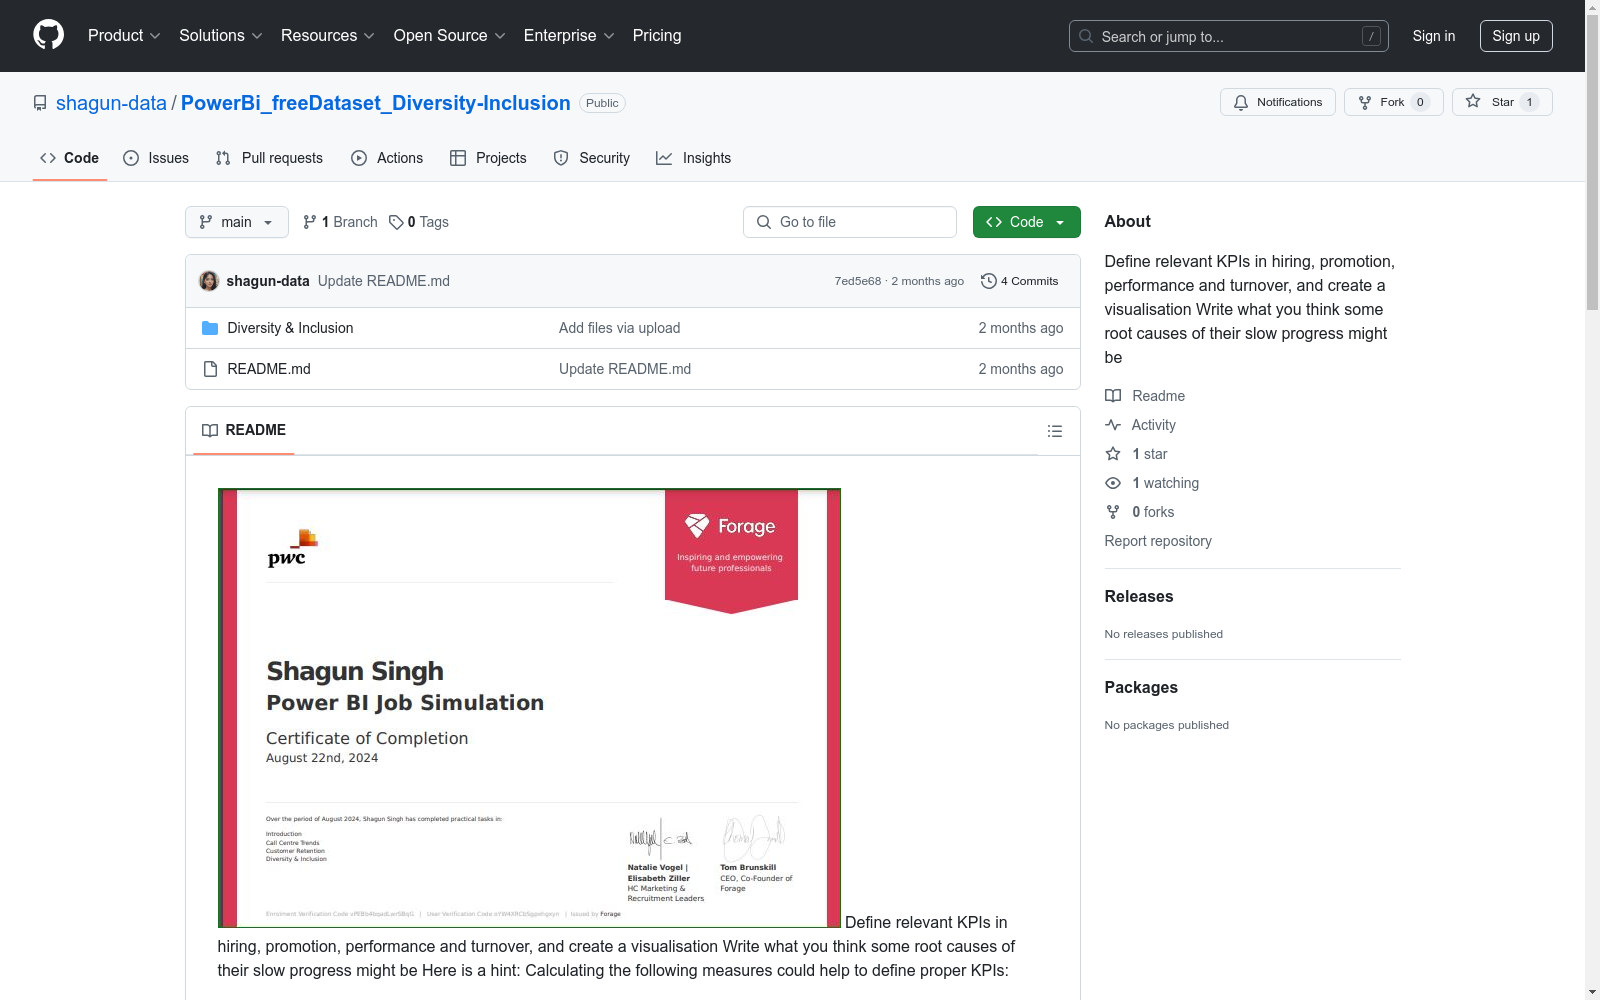This screenshot has width=1600, height=1000.
Task: Select the README tab in file viewer
Action: pyautogui.click(x=244, y=430)
